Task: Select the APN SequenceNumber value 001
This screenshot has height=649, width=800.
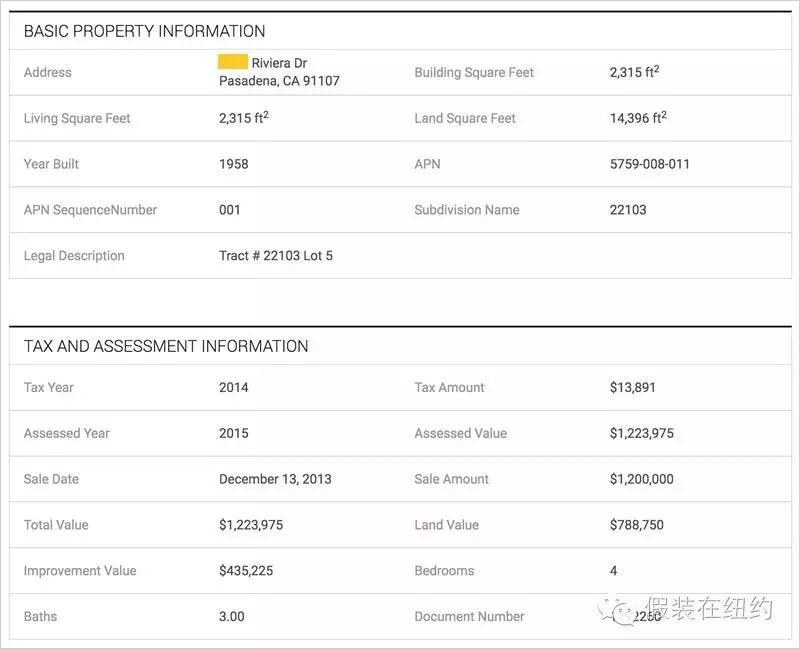Action: point(230,210)
